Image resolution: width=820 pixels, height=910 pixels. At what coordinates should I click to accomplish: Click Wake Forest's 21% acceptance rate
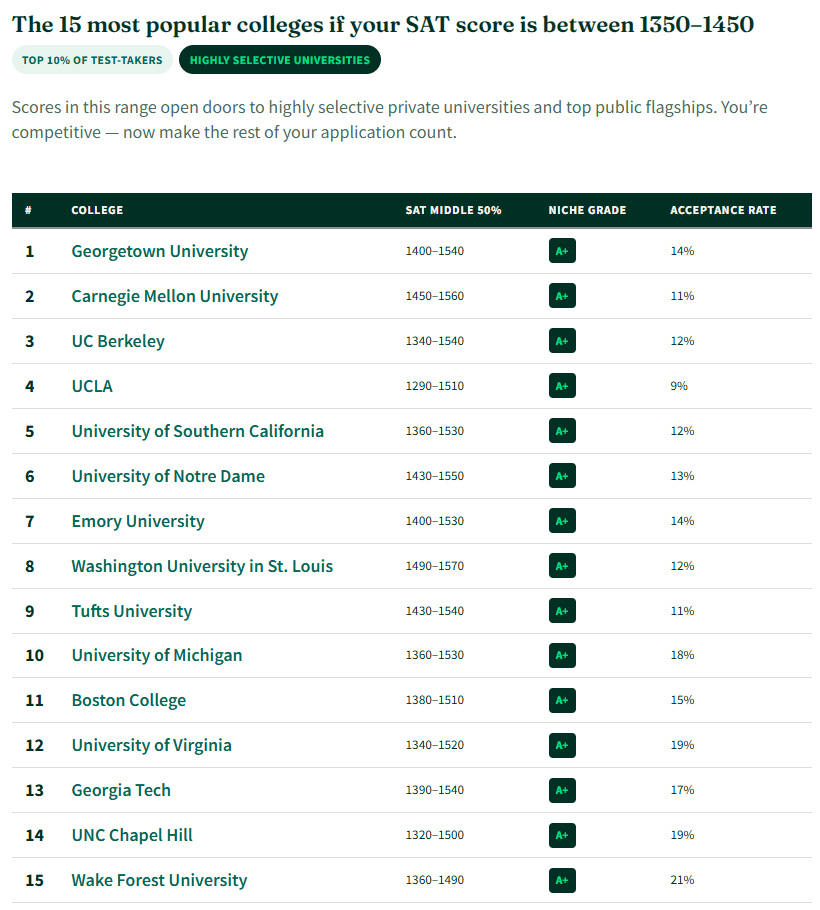coord(682,880)
